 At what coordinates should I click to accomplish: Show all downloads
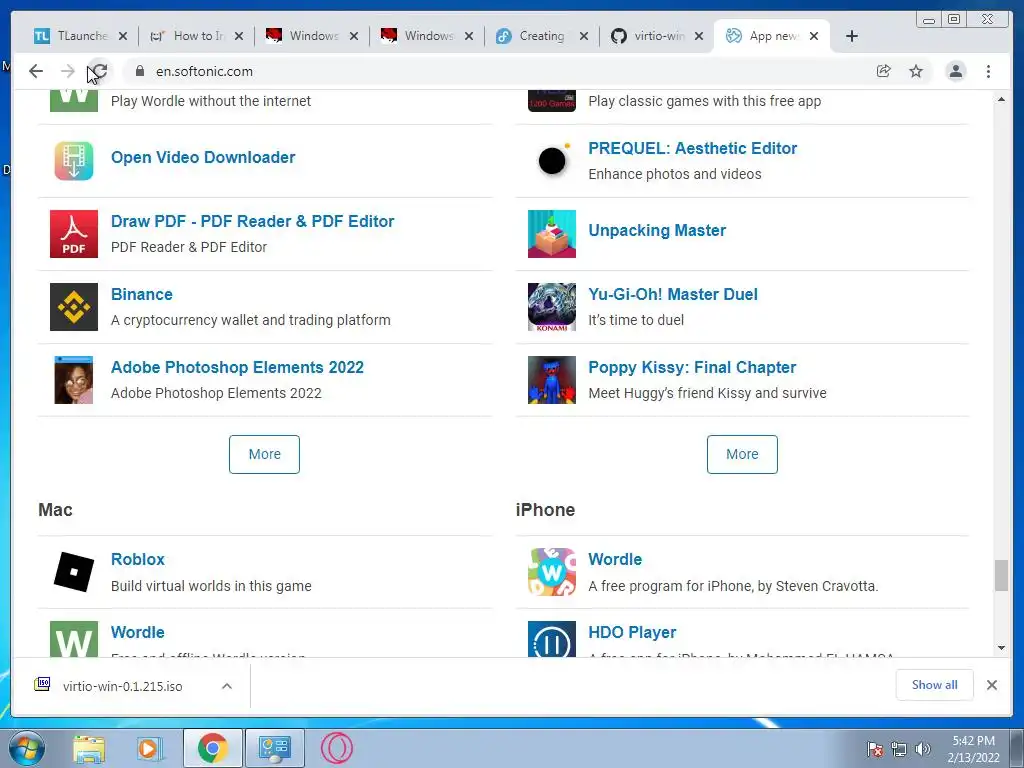(935, 685)
